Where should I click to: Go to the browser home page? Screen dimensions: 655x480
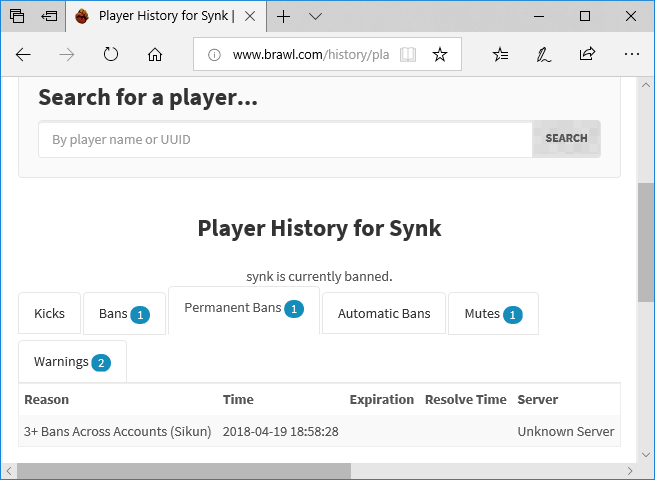[x=154, y=55]
